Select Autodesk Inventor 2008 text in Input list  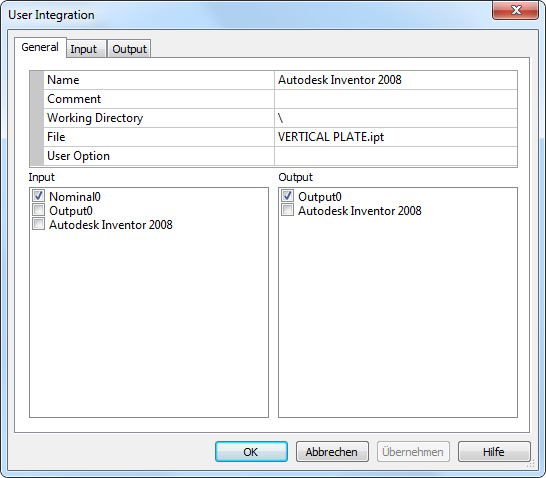click(111, 225)
